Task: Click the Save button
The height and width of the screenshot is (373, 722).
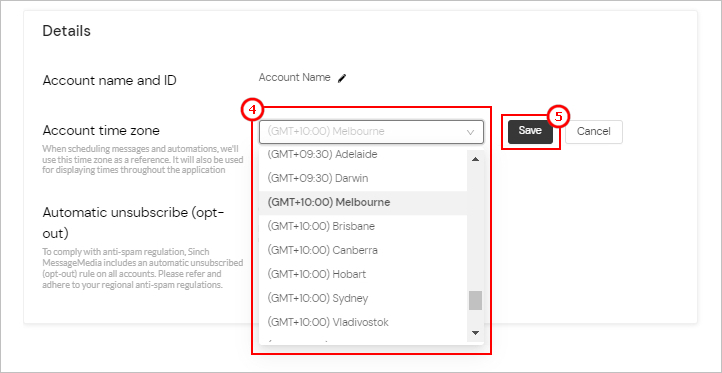Action: click(x=530, y=132)
